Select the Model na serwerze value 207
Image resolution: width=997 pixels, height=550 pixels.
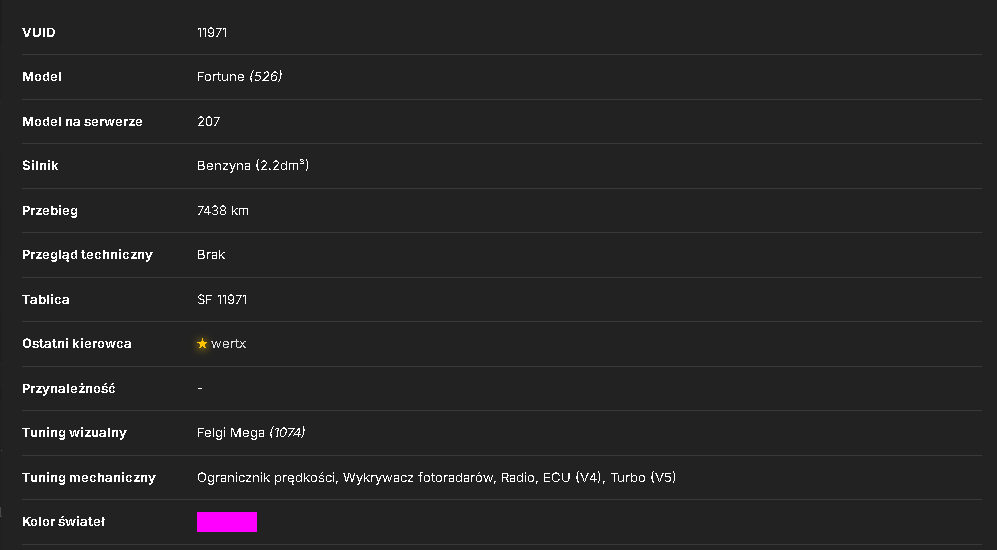[x=209, y=121]
